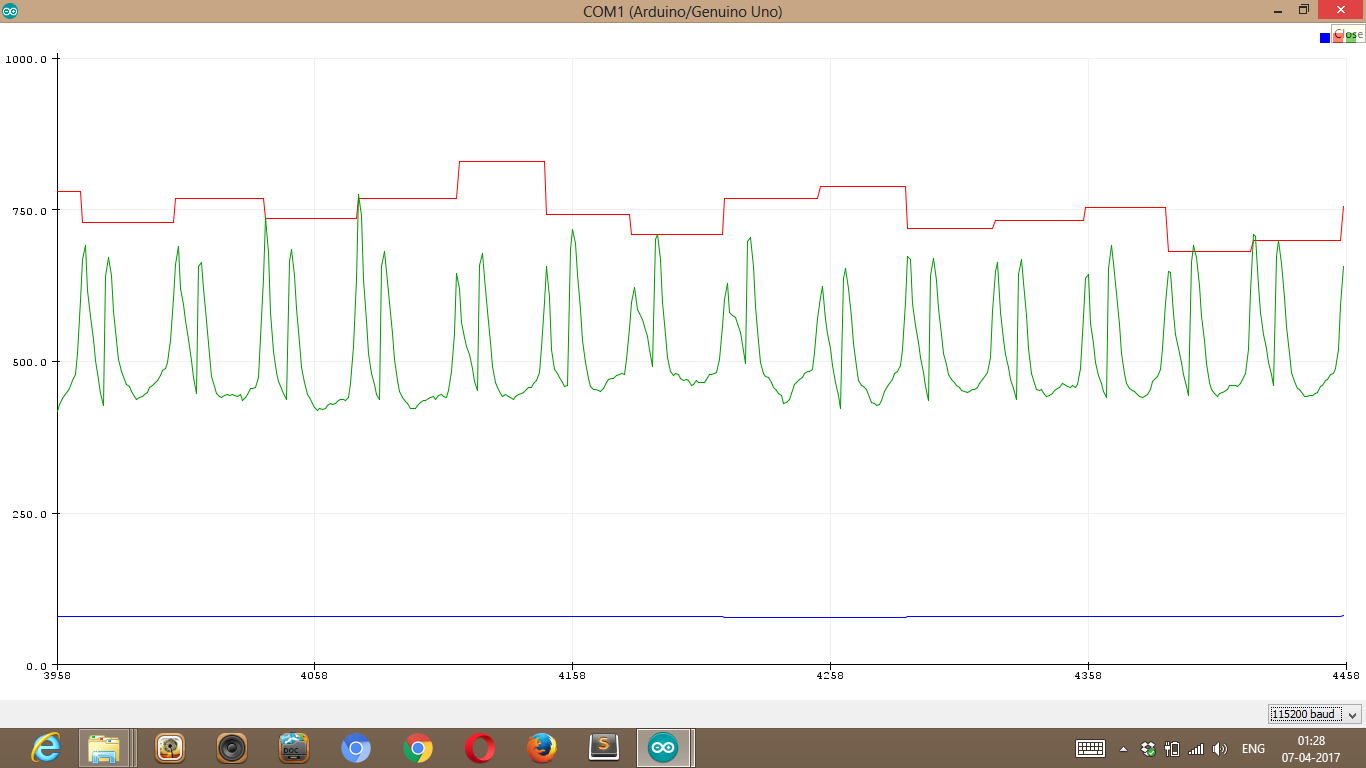Open the 115200 baud rate dropdown
The height and width of the screenshot is (768, 1366).
pos(1315,714)
